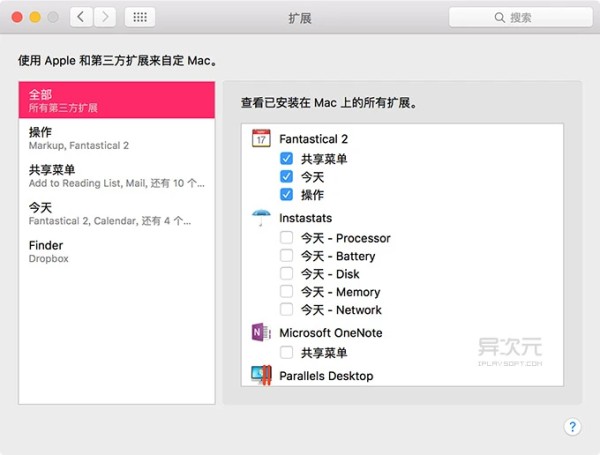Select Finder category in sidebar
The width and height of the screenshot is (600, 455).
(117, 251)
